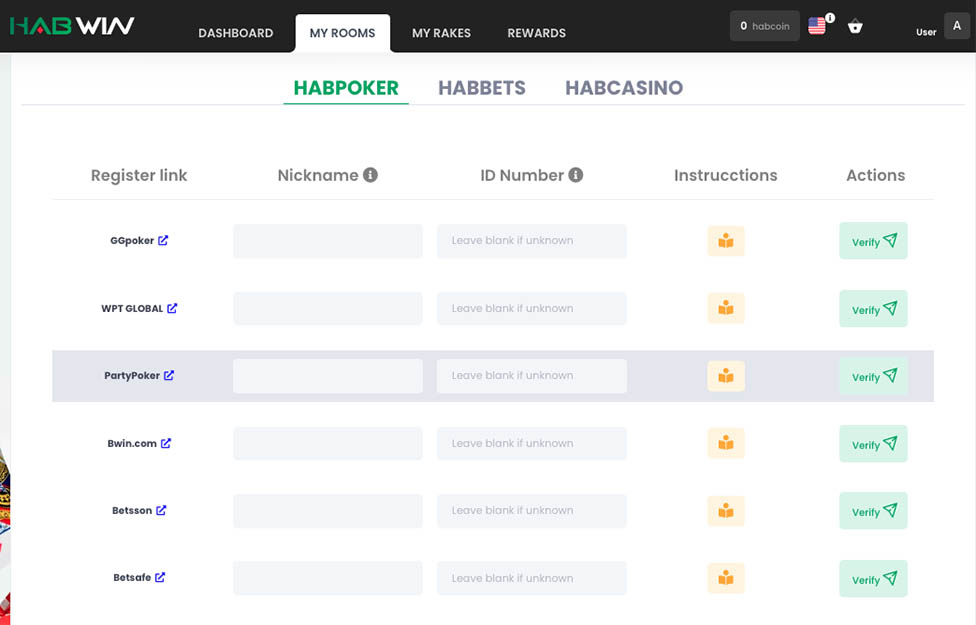The image size is (976, 625).
Task: Click the Actions column header
Action: point(875,176)
